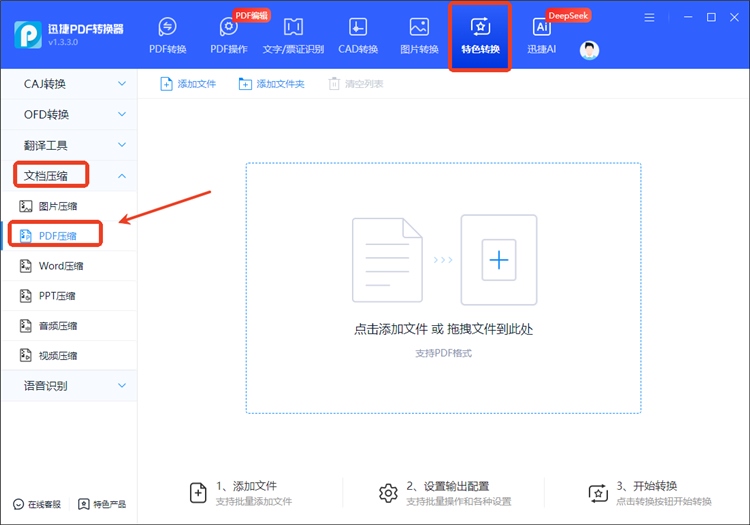Maximize the application window

pos(711,17)
